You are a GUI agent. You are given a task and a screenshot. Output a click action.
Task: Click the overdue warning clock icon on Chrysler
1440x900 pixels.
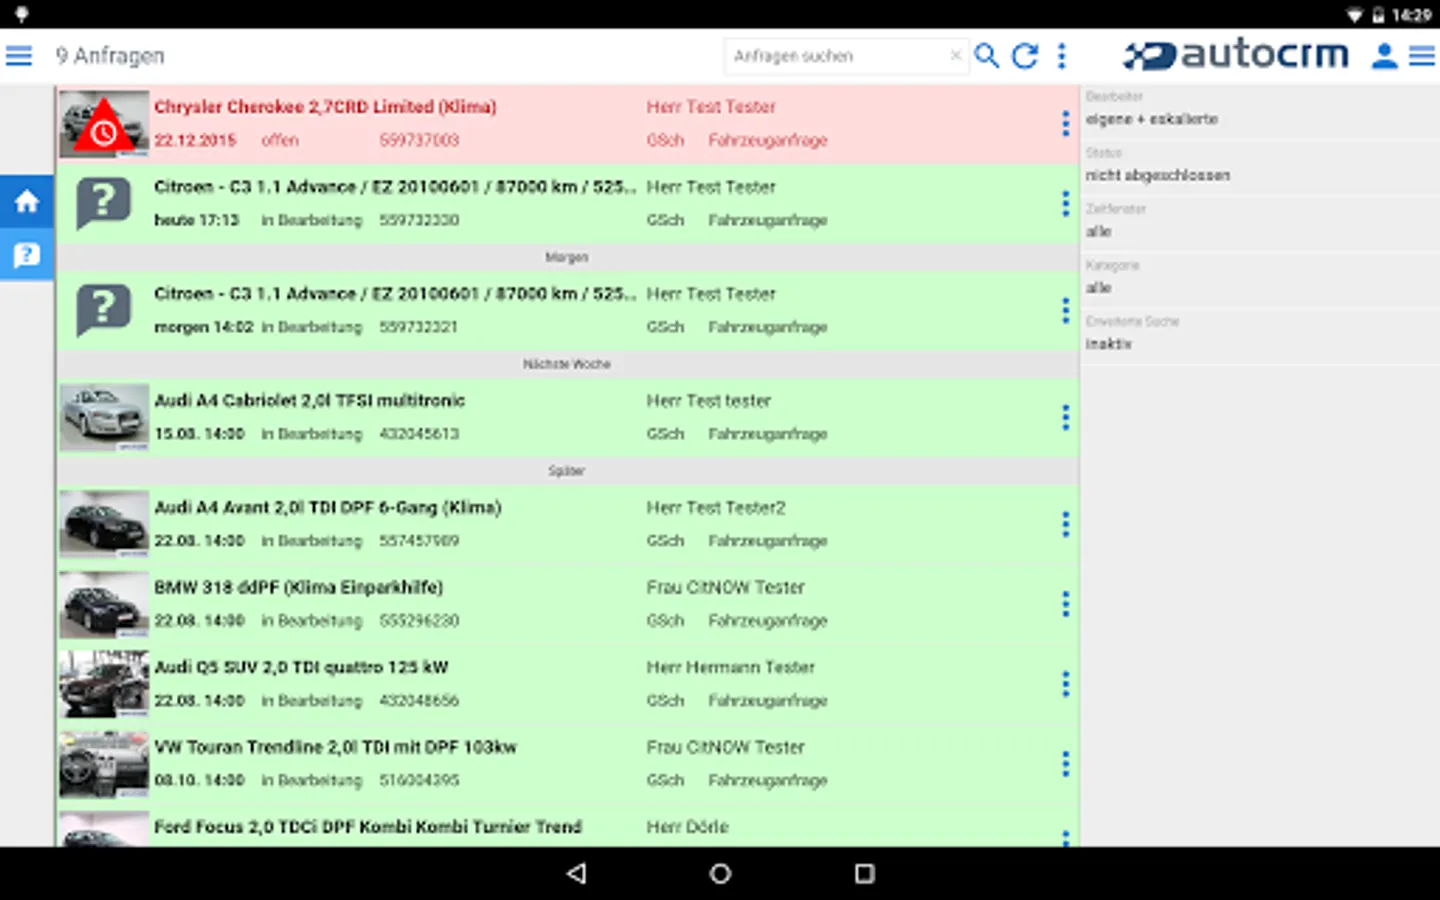104,127
